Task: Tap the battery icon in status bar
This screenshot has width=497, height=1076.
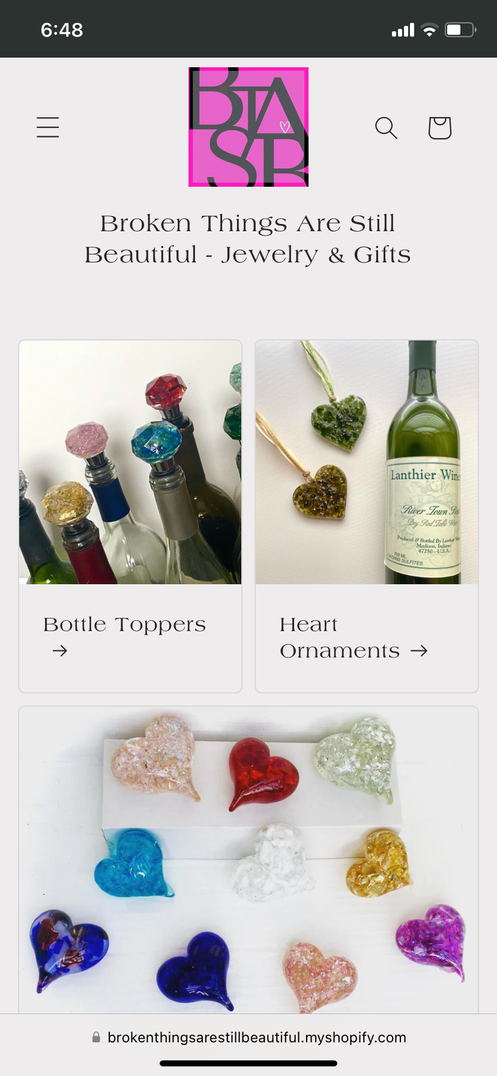Action: tap(460, 30)
